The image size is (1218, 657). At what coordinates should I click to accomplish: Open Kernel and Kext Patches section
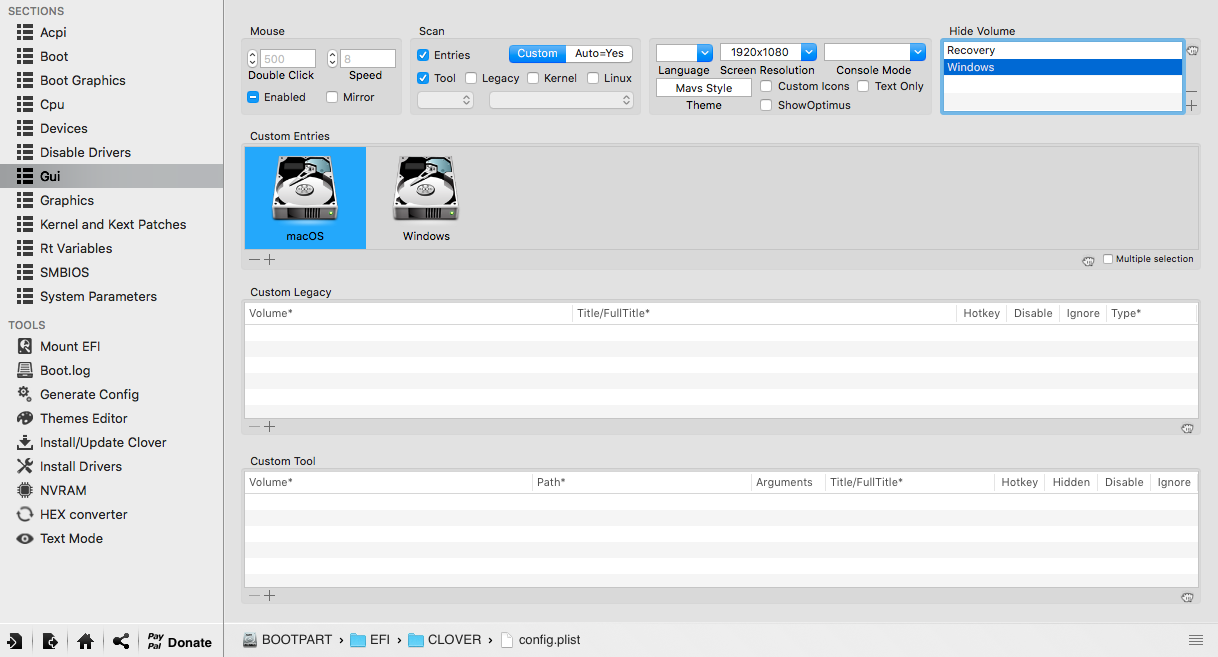(x=113, y=224)
